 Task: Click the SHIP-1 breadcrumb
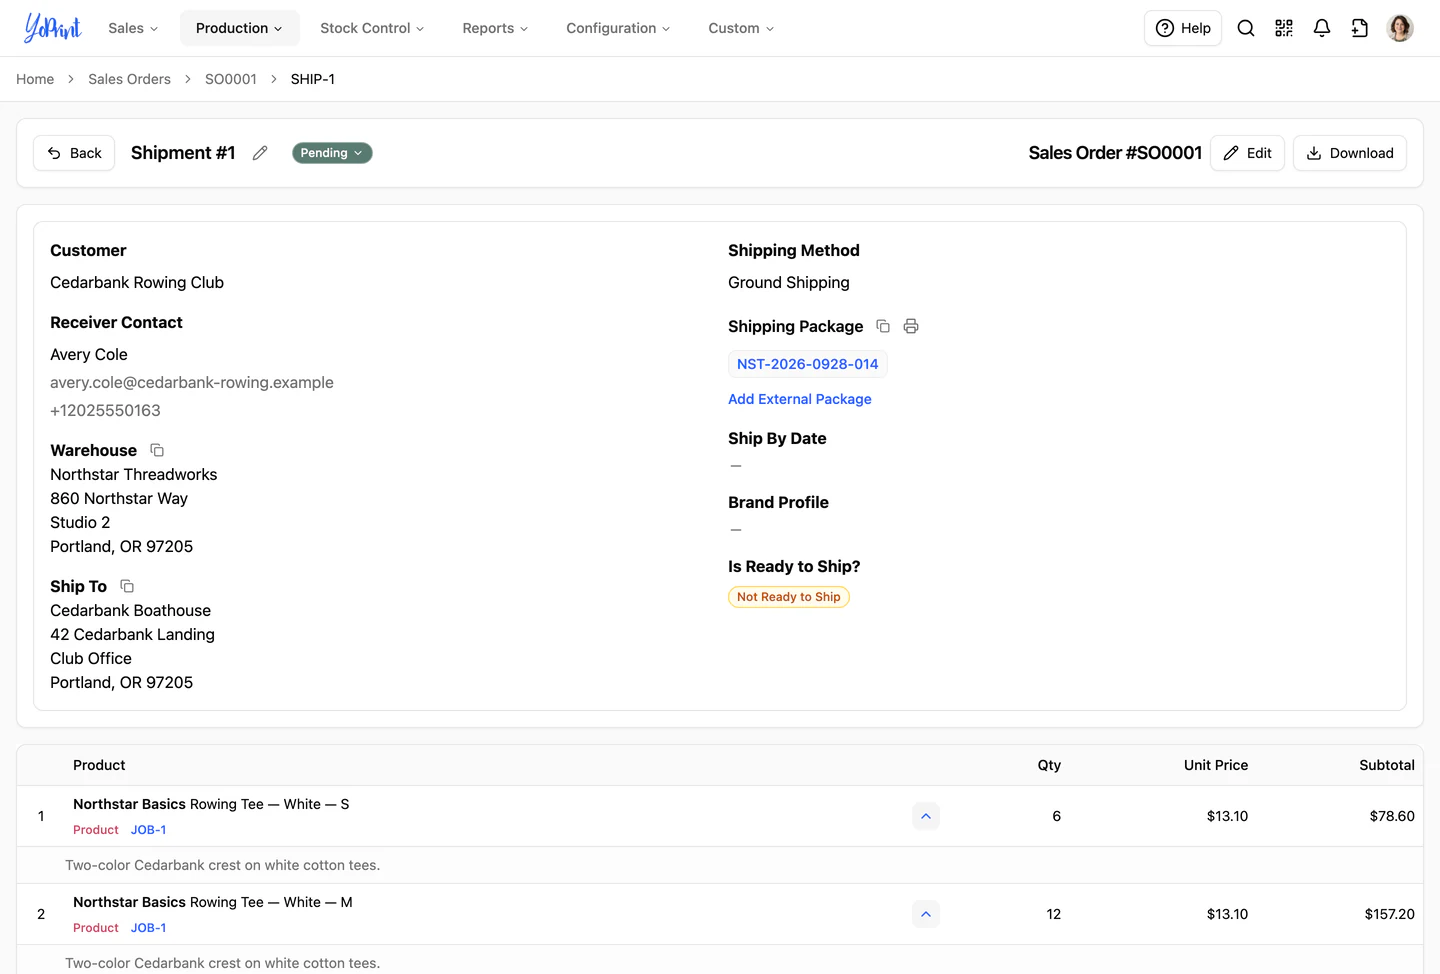point(313,79)
